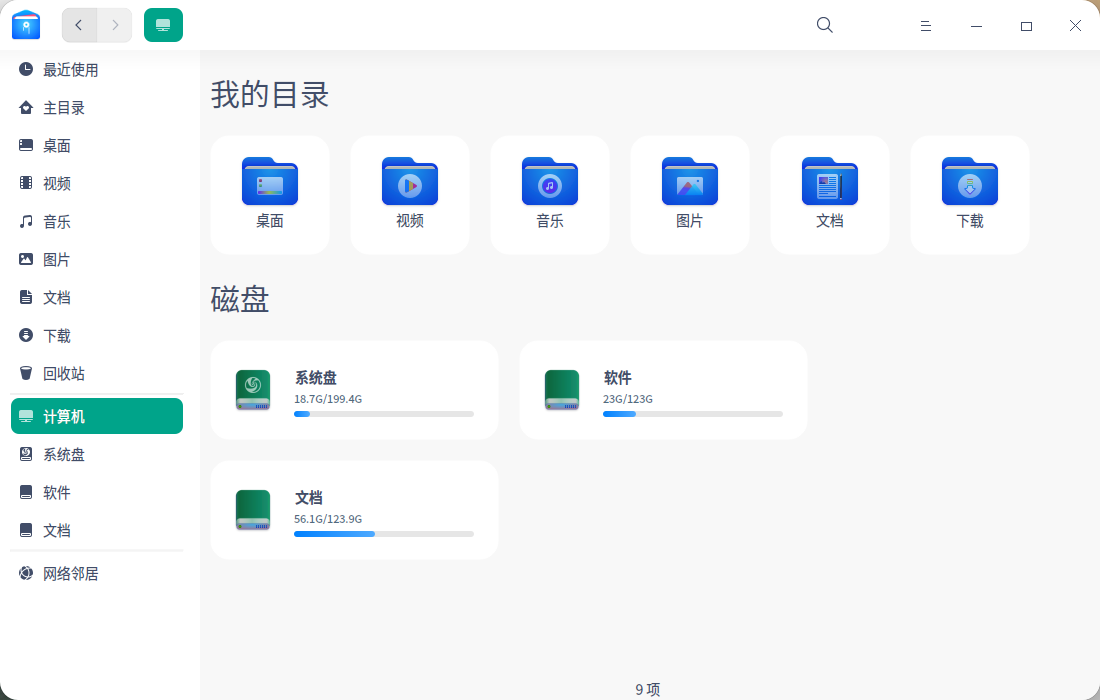Select 最近使用 in the sidebar

pos(97,69)
